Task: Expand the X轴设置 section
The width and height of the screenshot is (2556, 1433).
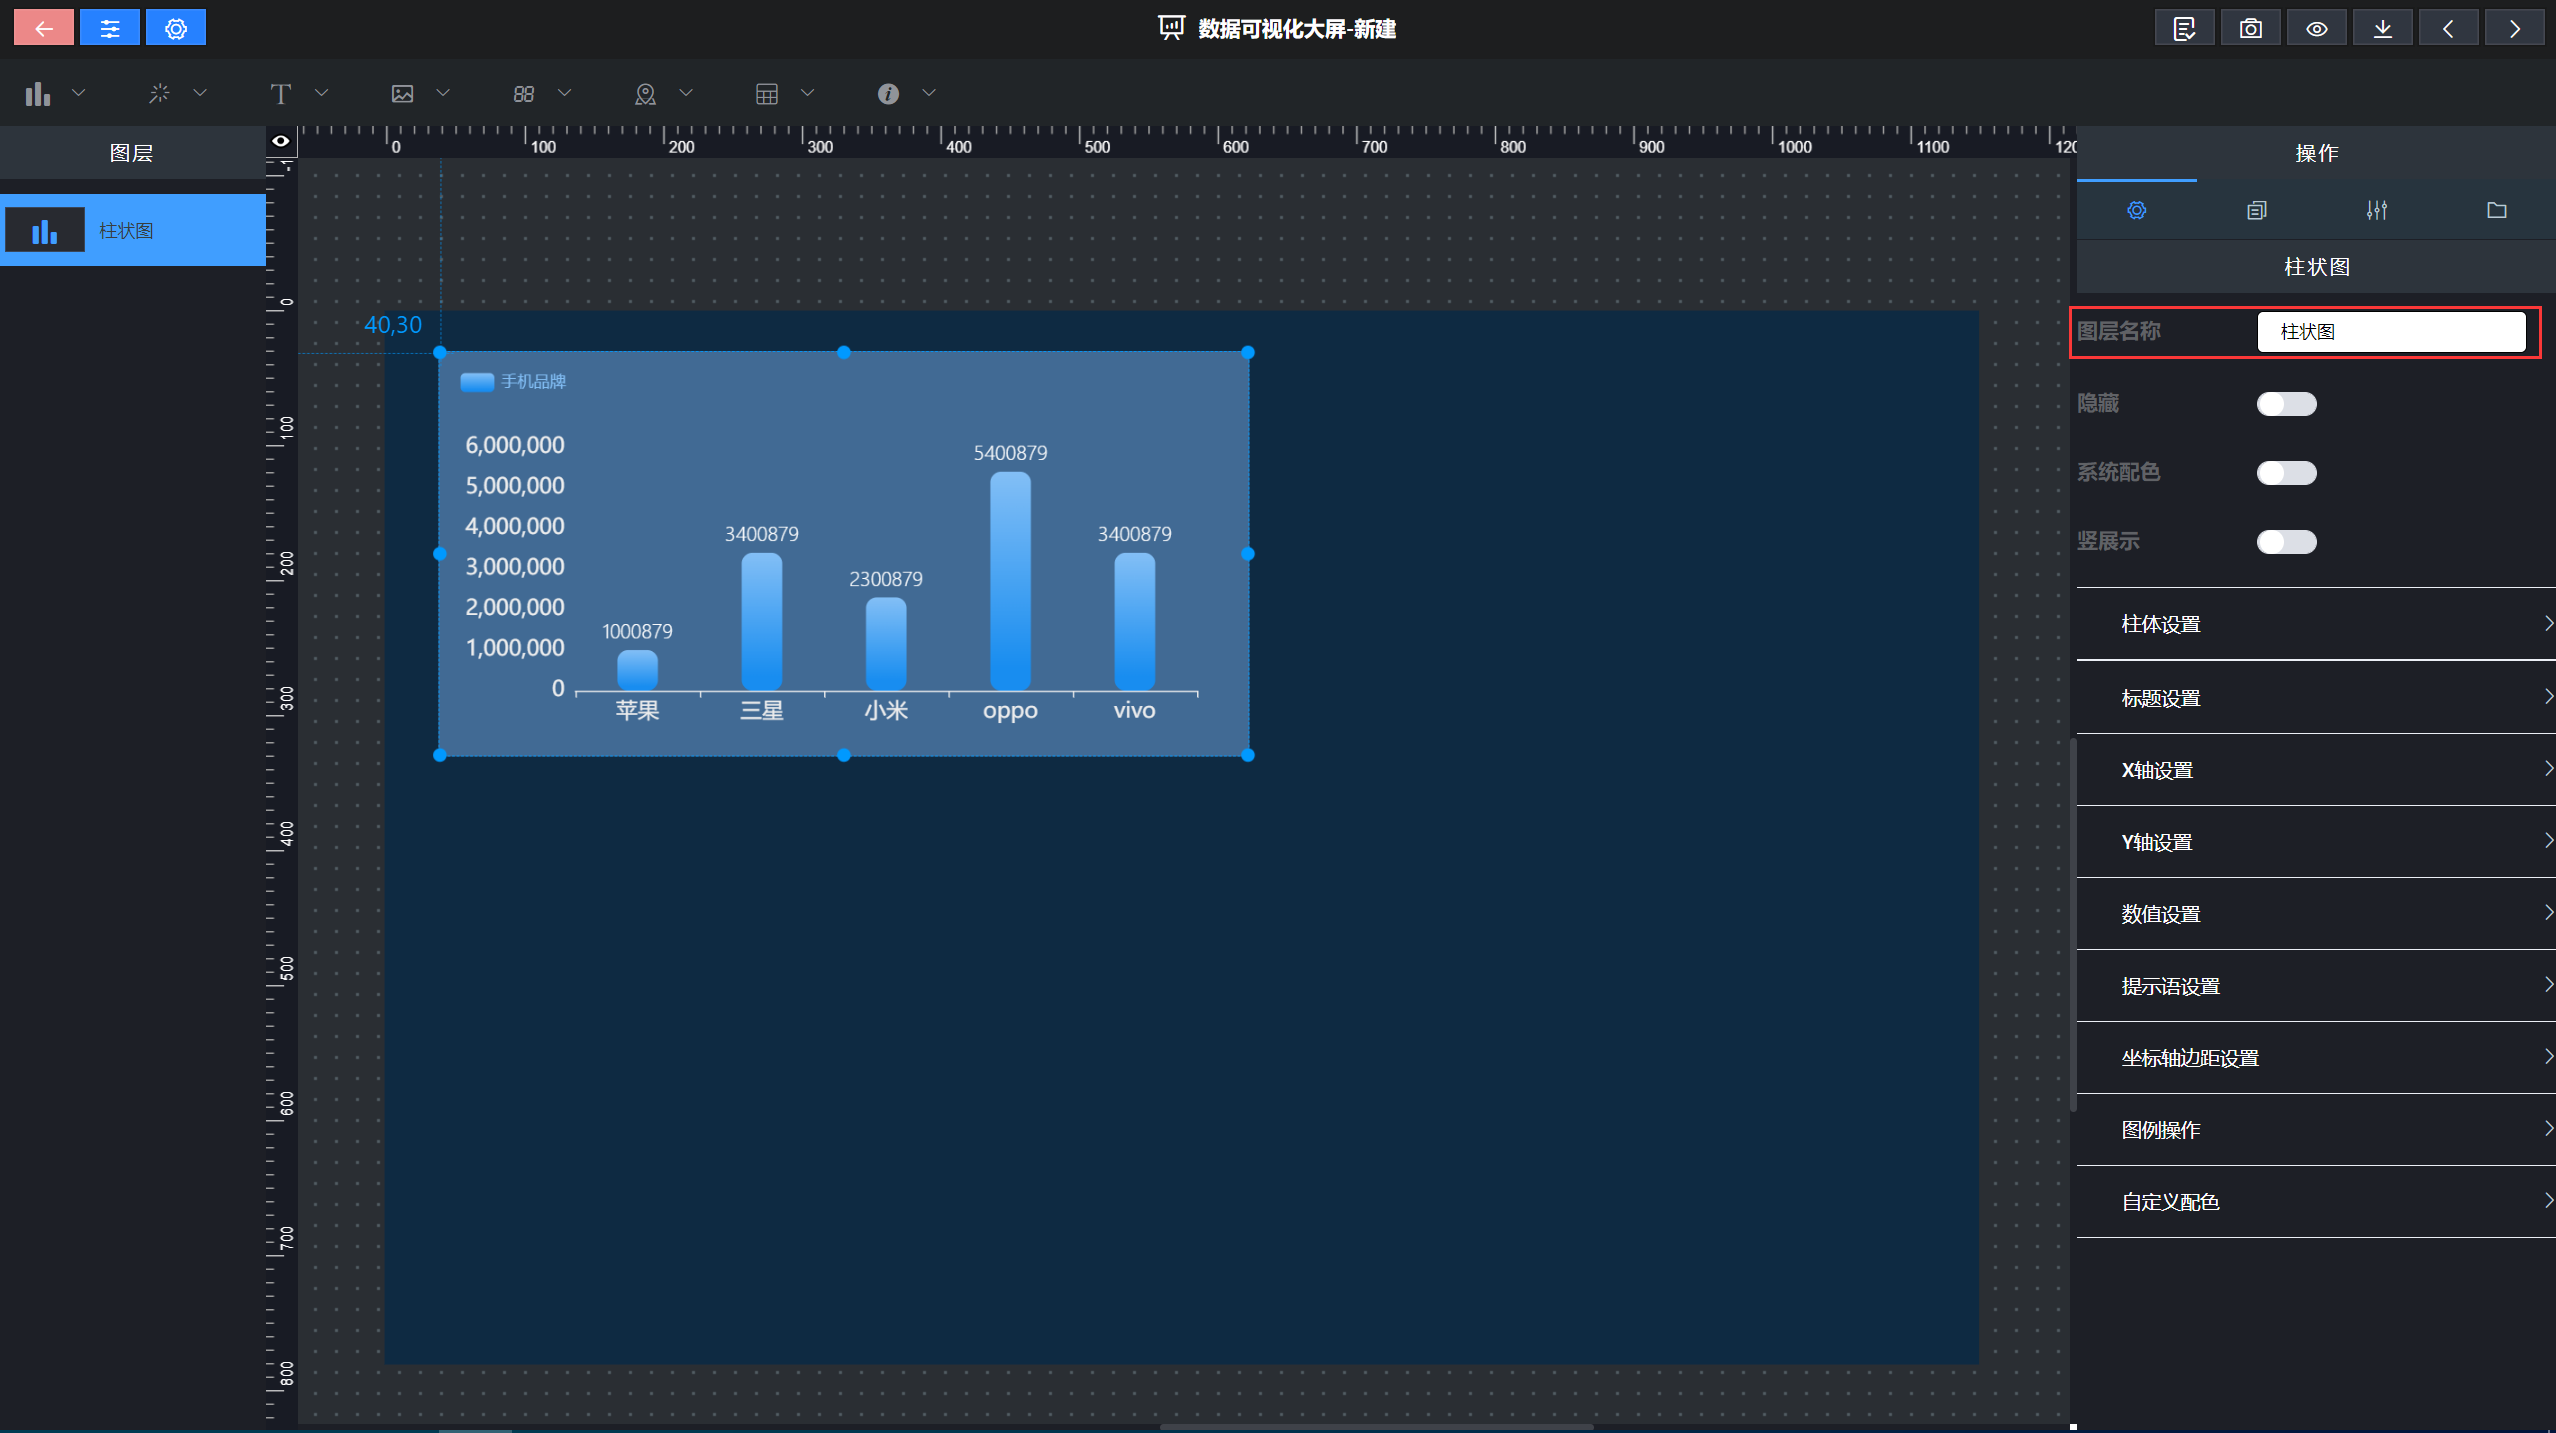Action: pyautogui.click(x=2316, y=770)
